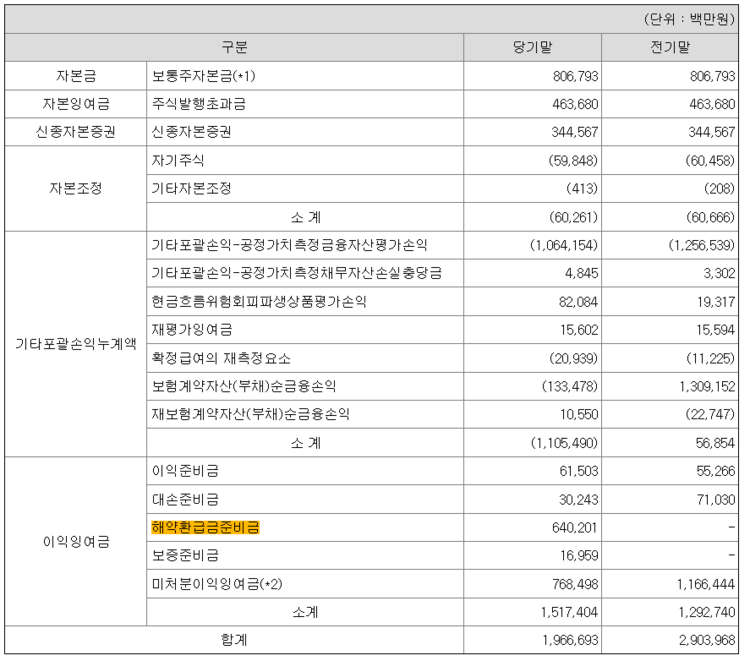The height and width of the screenshot is (661, 750).
Task: Click the subtotal value 1,517,404
Action: [569, 612]
